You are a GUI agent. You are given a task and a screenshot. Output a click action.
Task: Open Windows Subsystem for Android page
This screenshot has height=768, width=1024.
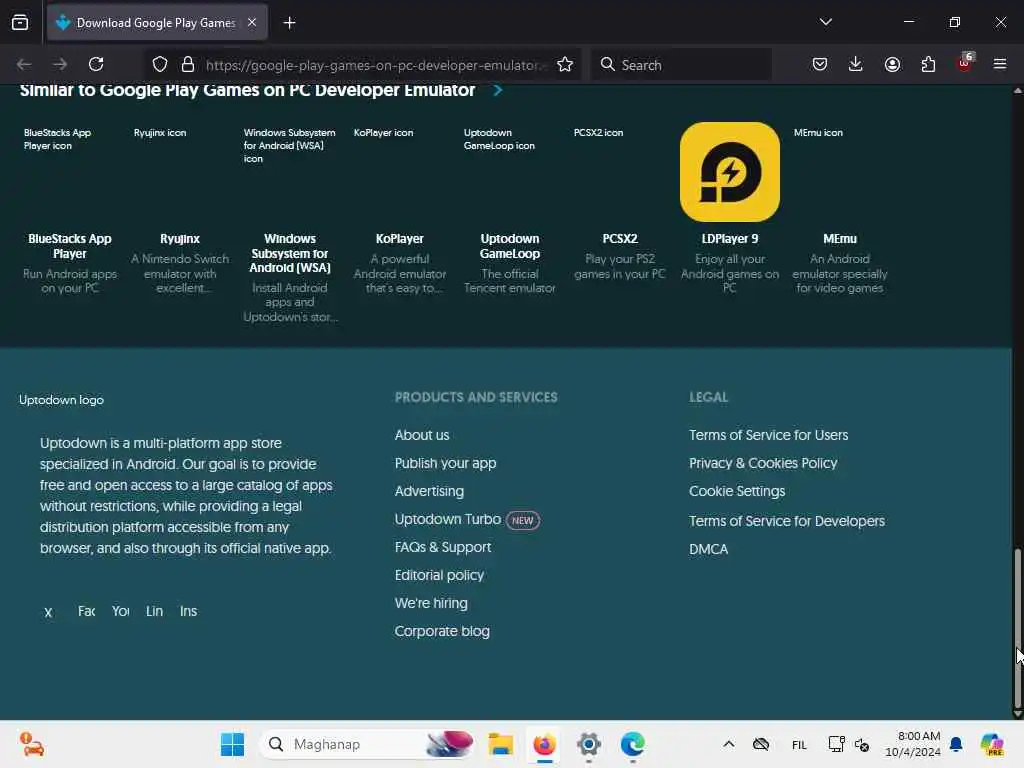[x=289, y=253]
